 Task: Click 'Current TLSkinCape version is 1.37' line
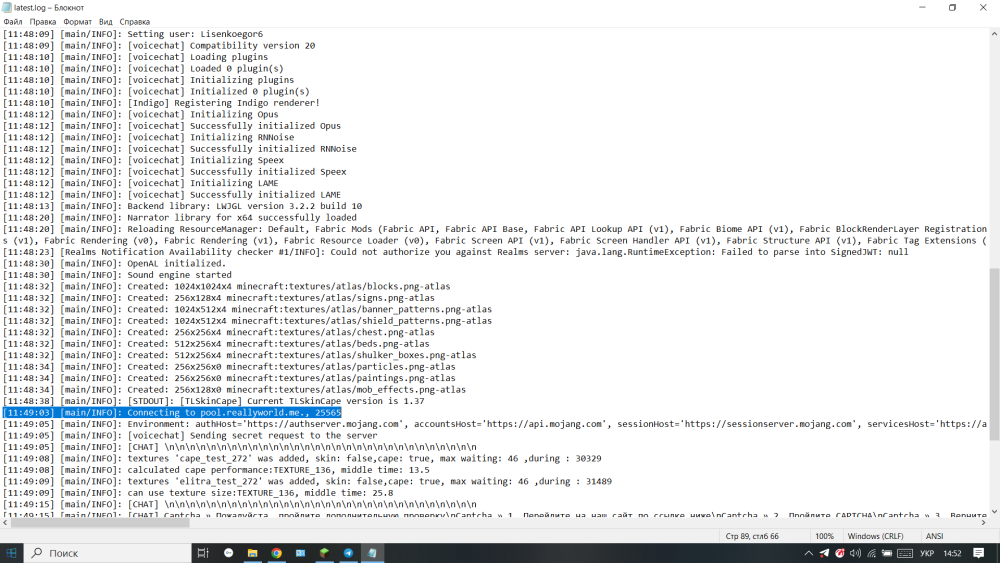click(x=214, y=401)
